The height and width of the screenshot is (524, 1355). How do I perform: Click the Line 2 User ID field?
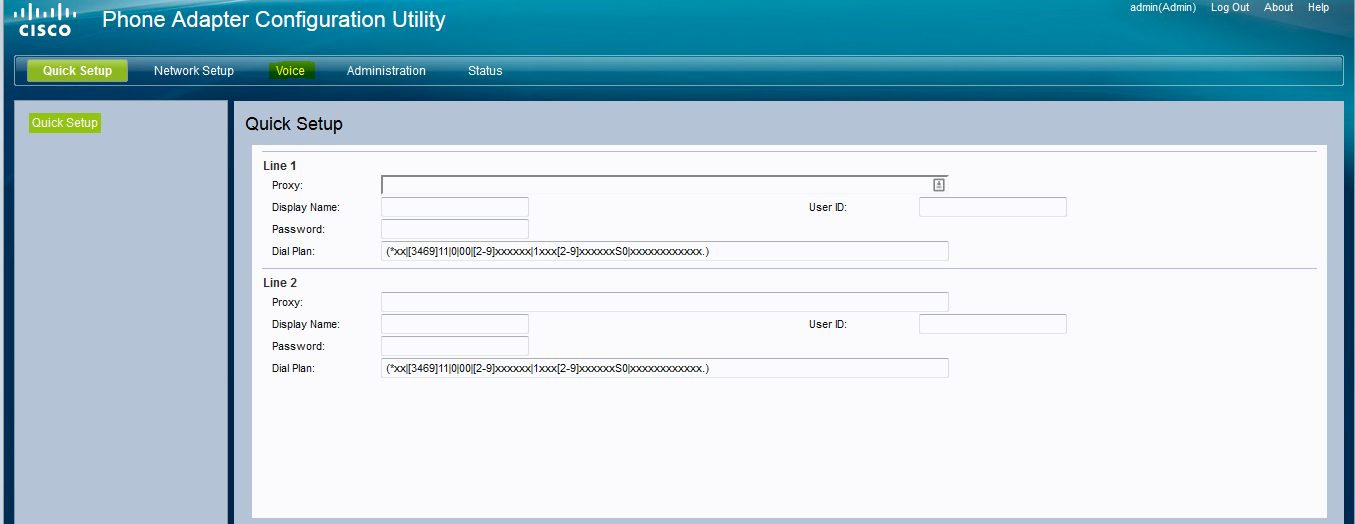(x=993, y=324)
